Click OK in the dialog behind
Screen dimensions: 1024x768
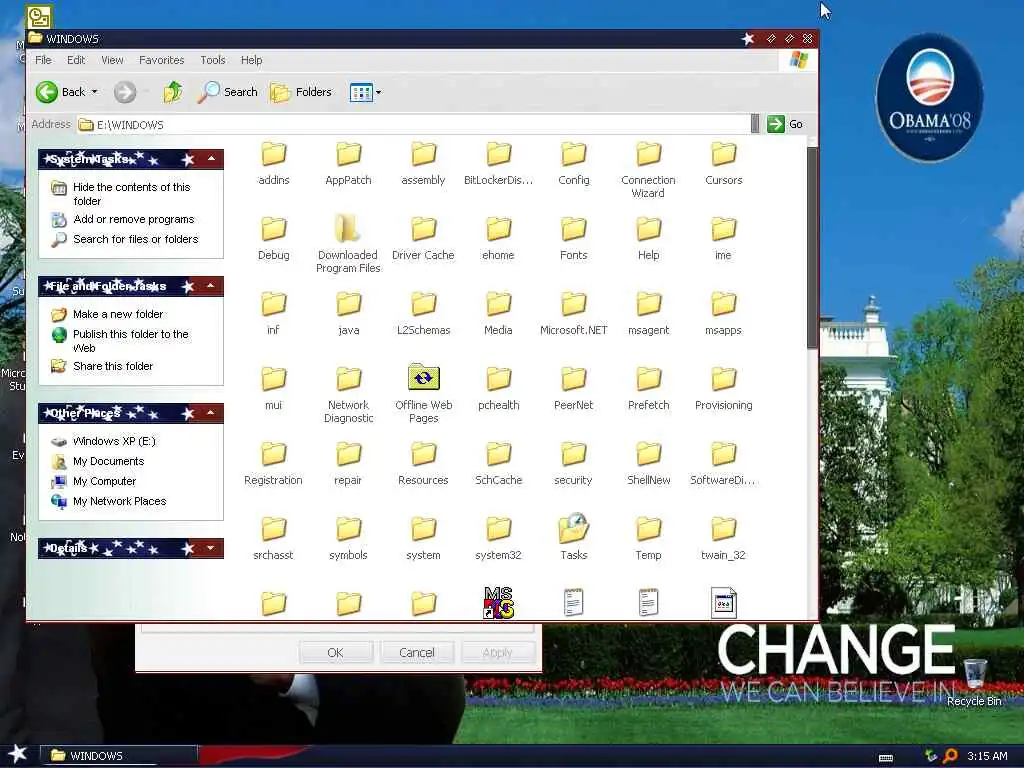[336, 652]
